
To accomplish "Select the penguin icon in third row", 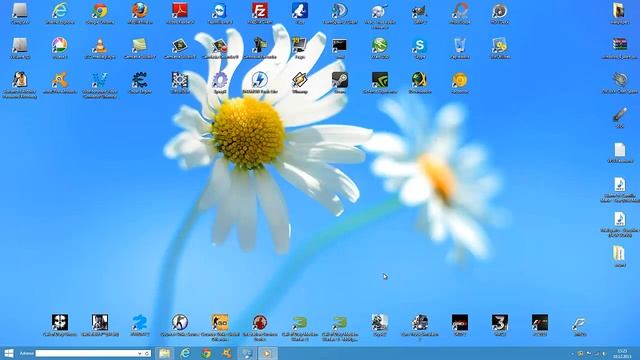I will pos(20,80).
